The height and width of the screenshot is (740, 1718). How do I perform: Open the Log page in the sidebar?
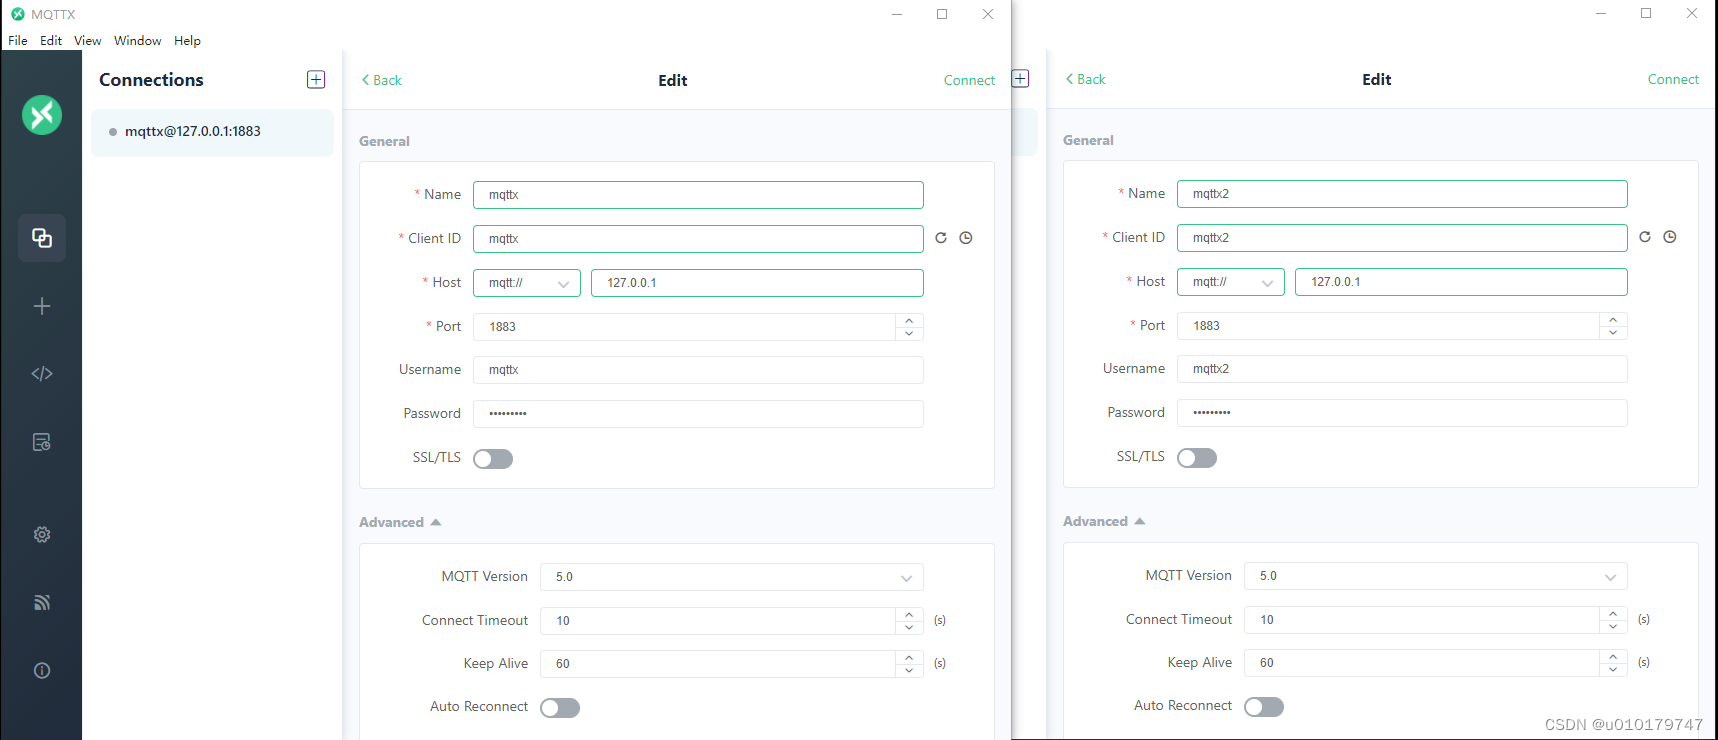tap(42, 442)
